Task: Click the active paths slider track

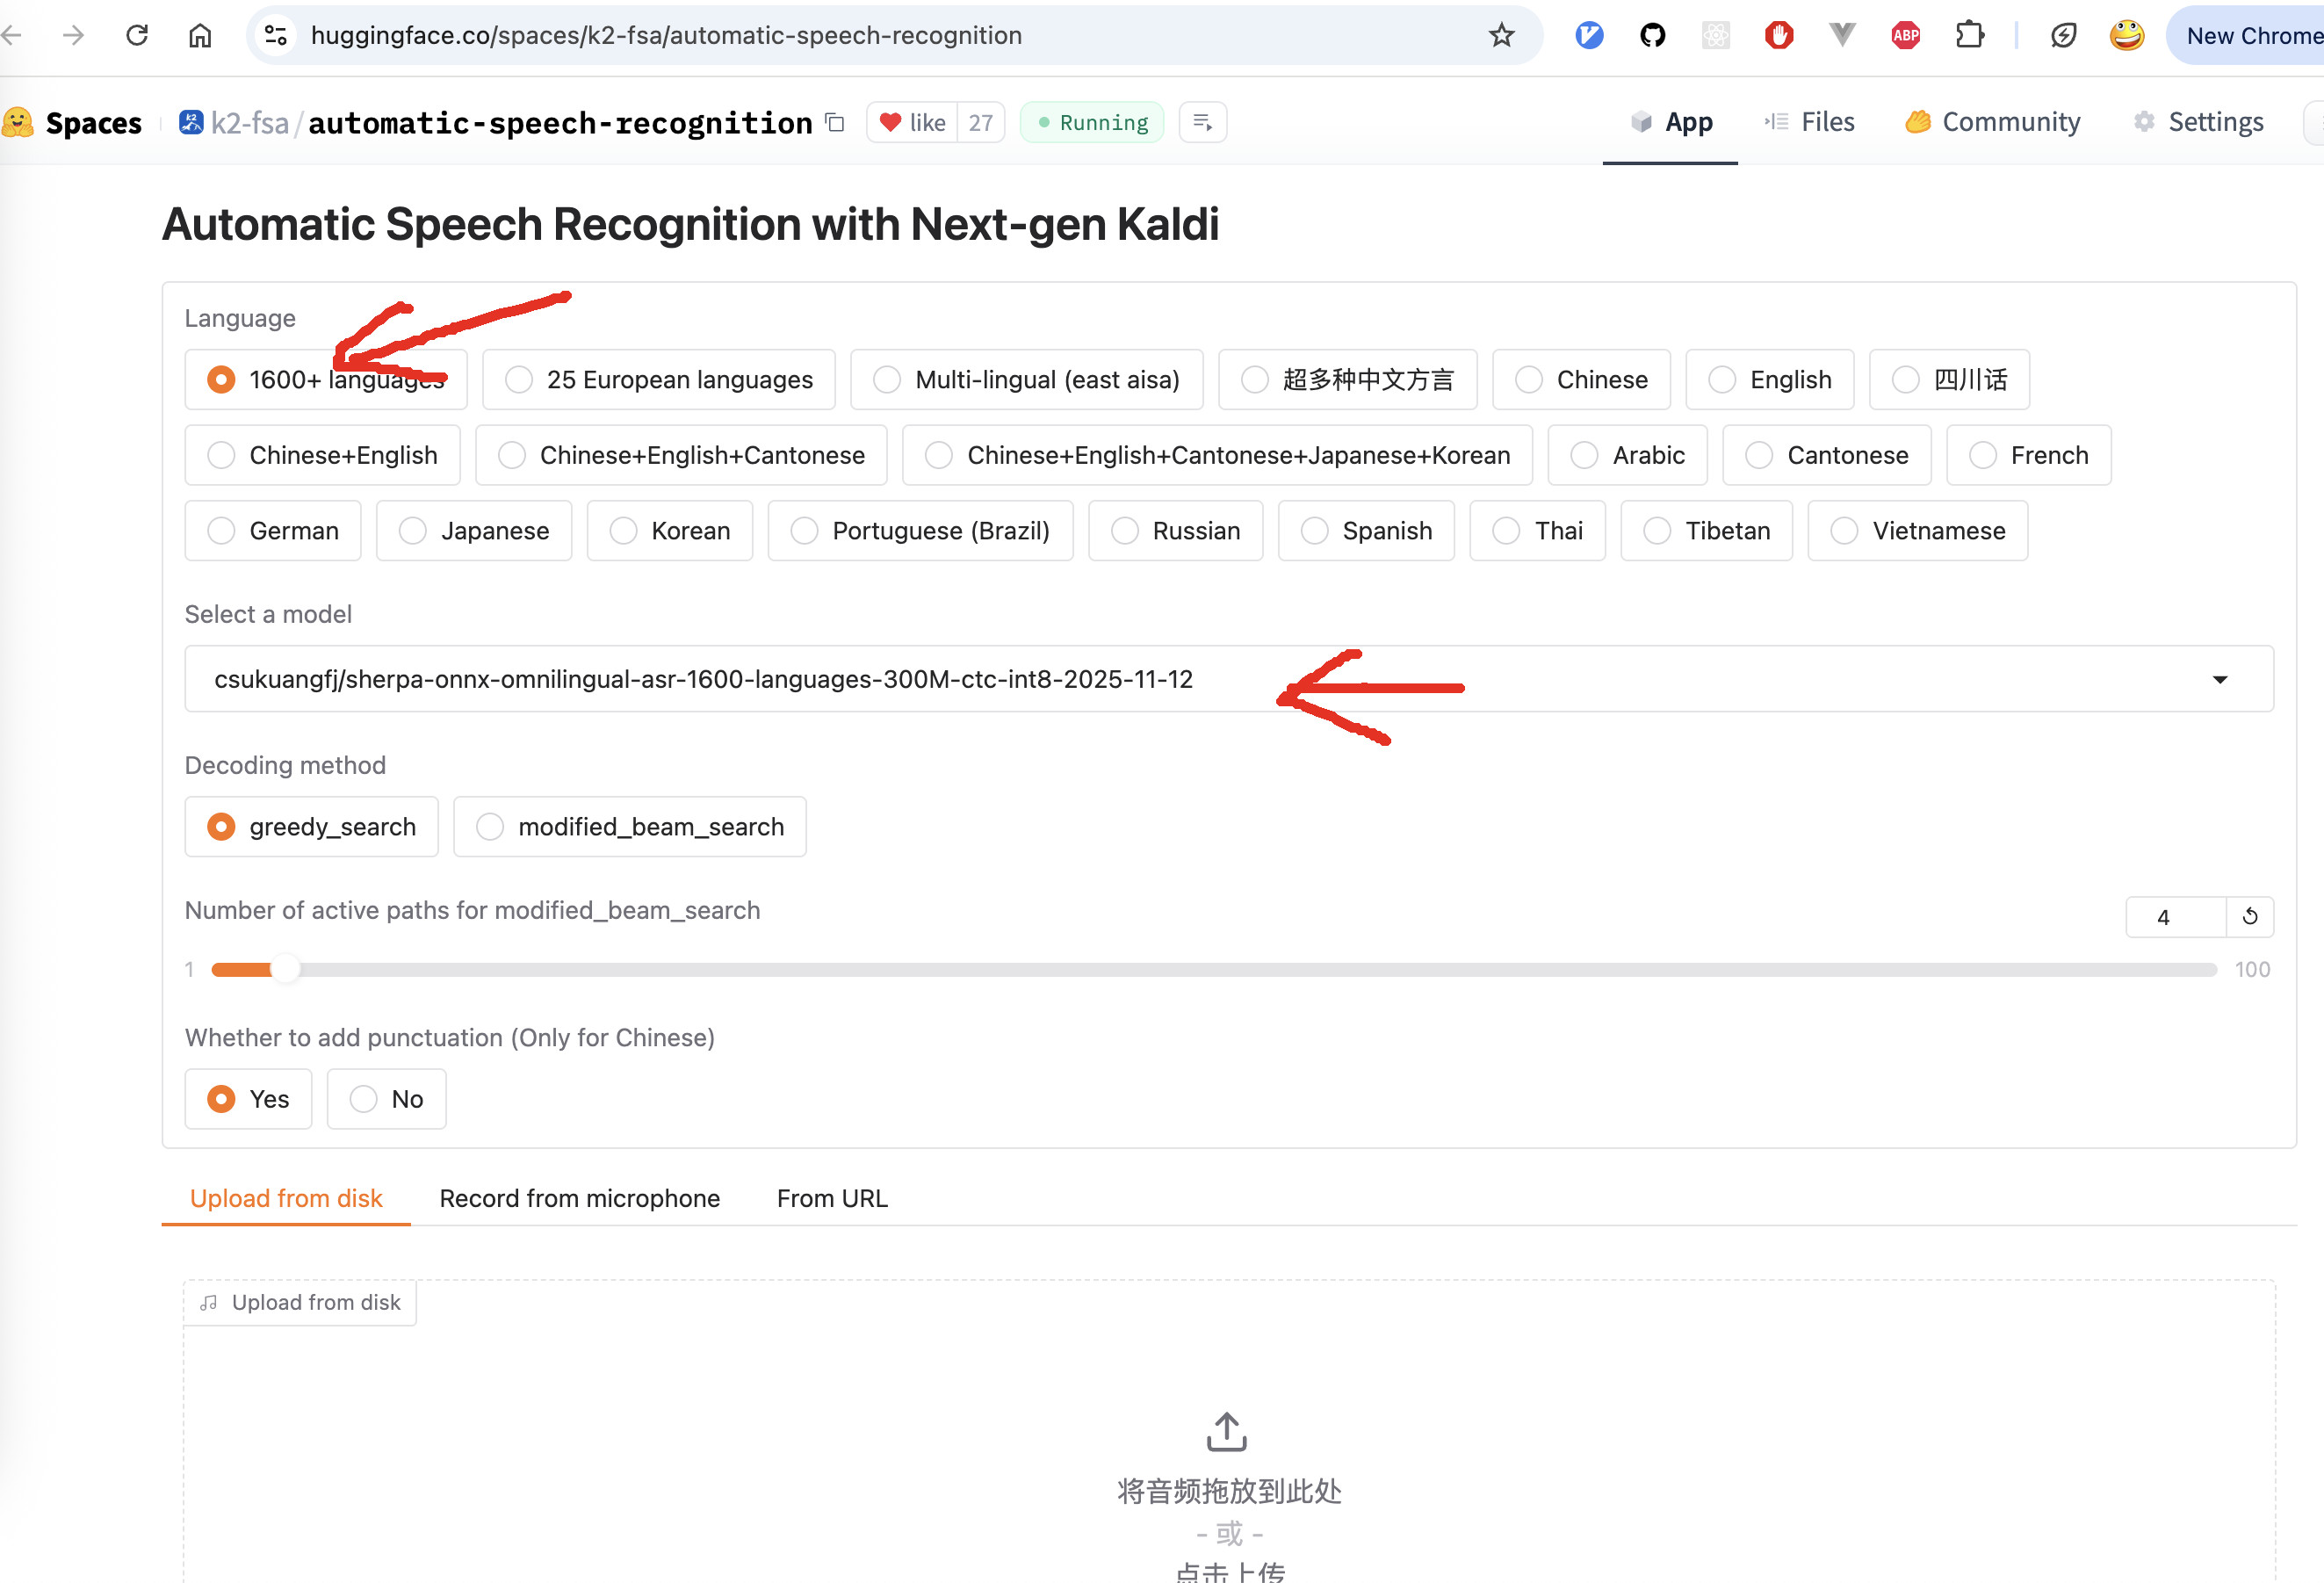Action: [x=1213, y=970]
